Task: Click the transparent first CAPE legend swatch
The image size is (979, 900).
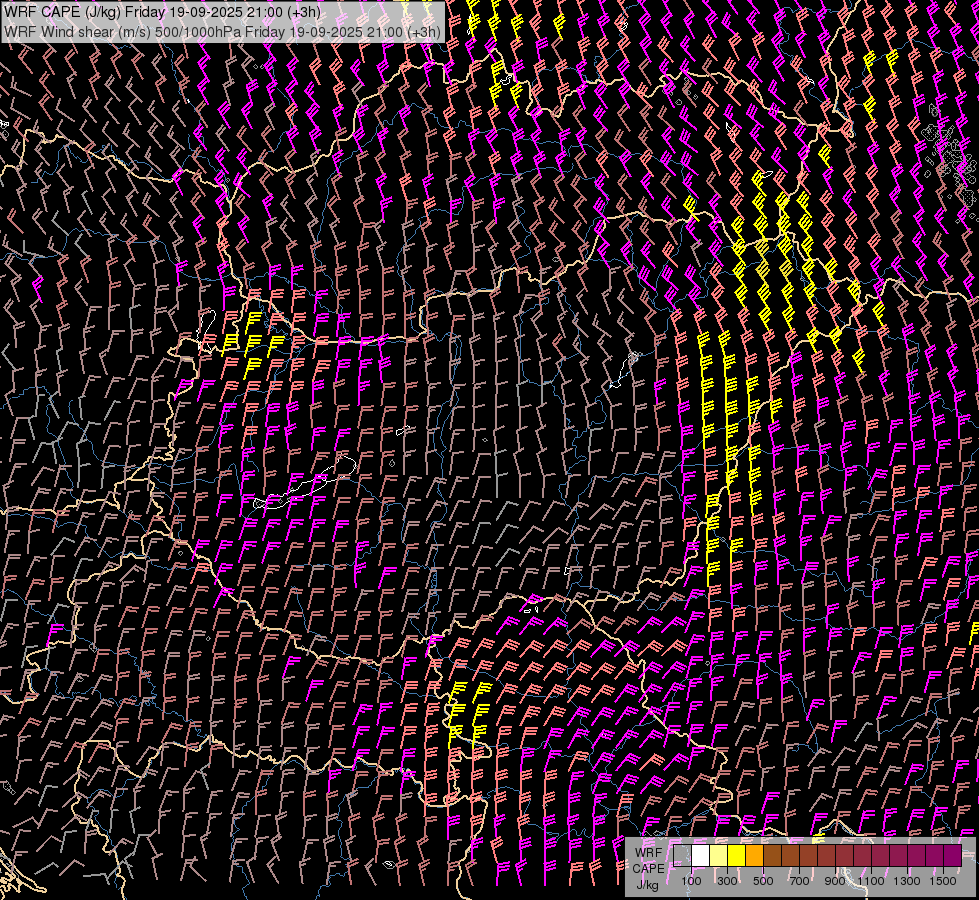Action: click(682, 856)
